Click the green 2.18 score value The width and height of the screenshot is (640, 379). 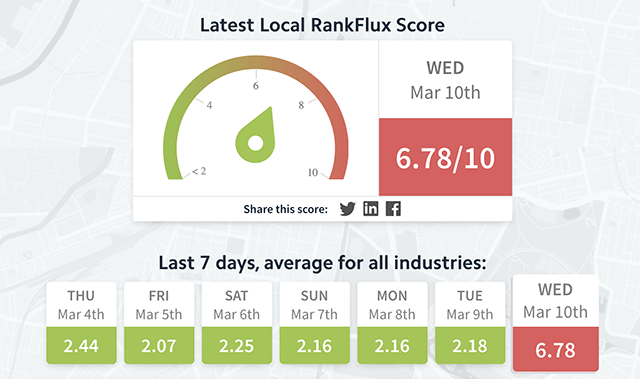pos(470,346)
